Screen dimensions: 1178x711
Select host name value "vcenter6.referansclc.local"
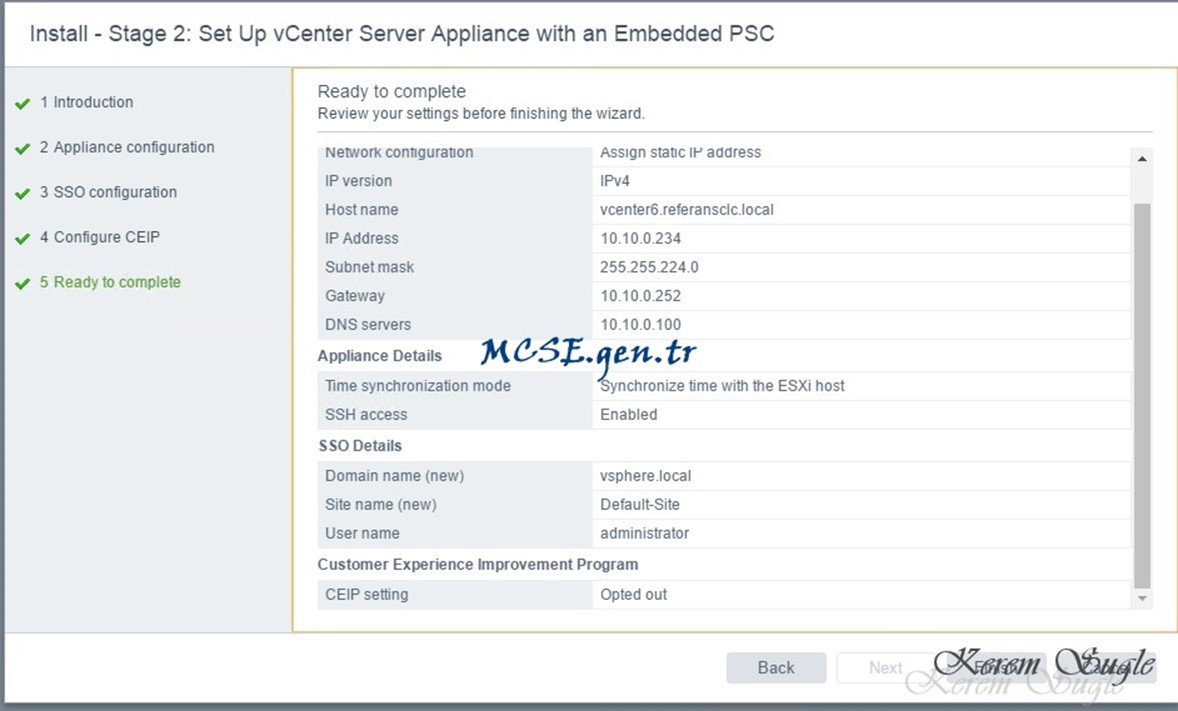point(687,210)
